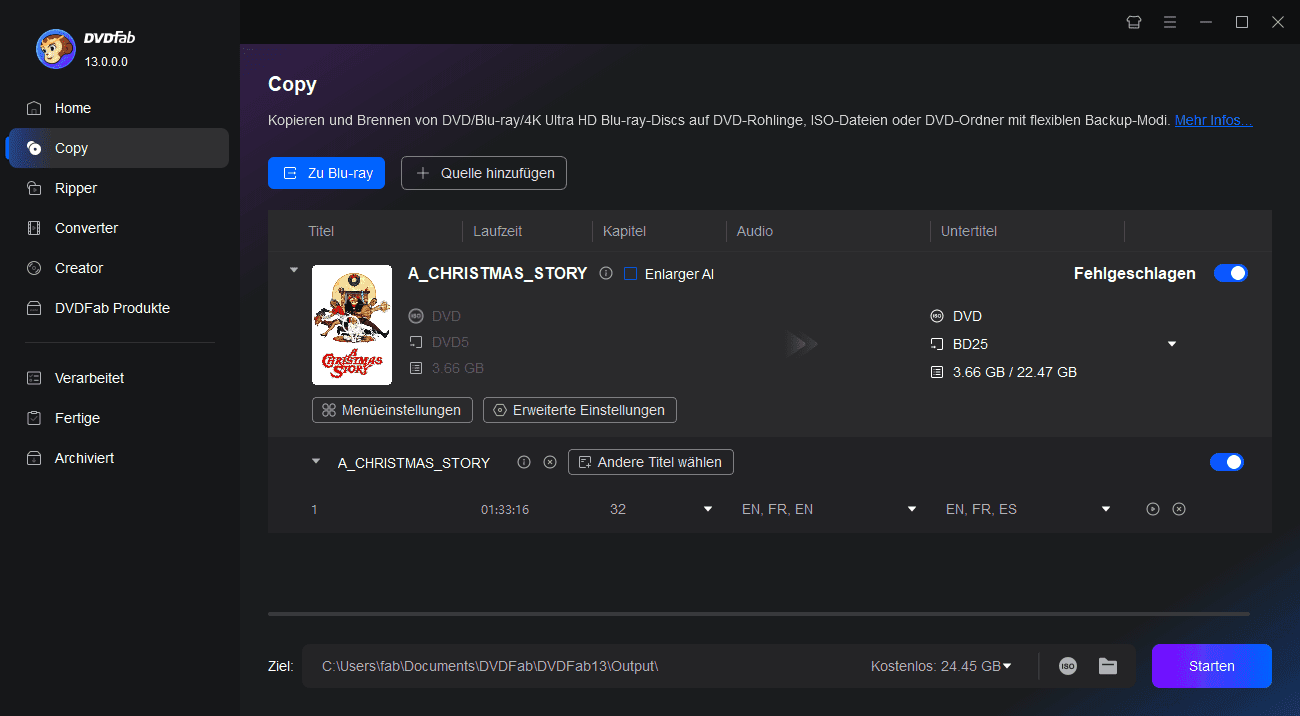Click the 3.66 GB / 22.47 GB size text

click(x=1015, y=372)
